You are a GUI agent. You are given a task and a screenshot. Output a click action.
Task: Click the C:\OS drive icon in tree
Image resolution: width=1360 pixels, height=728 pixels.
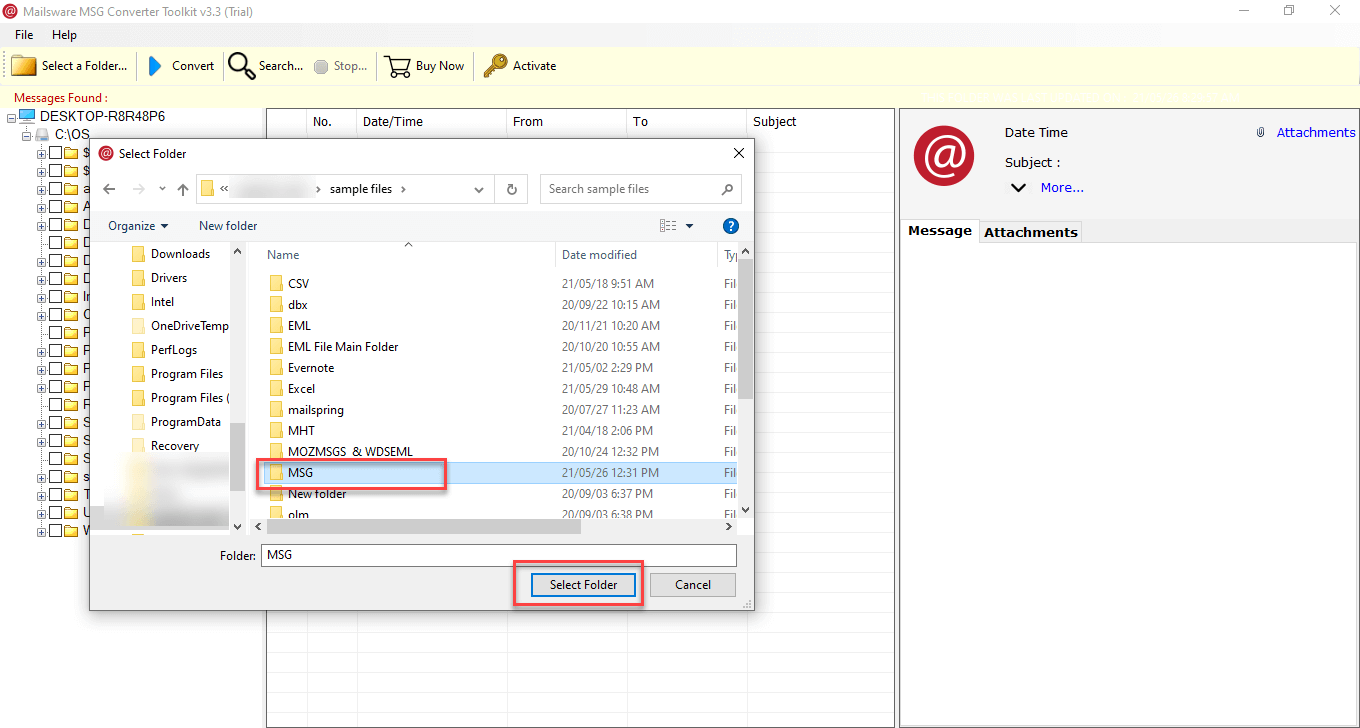42,134
